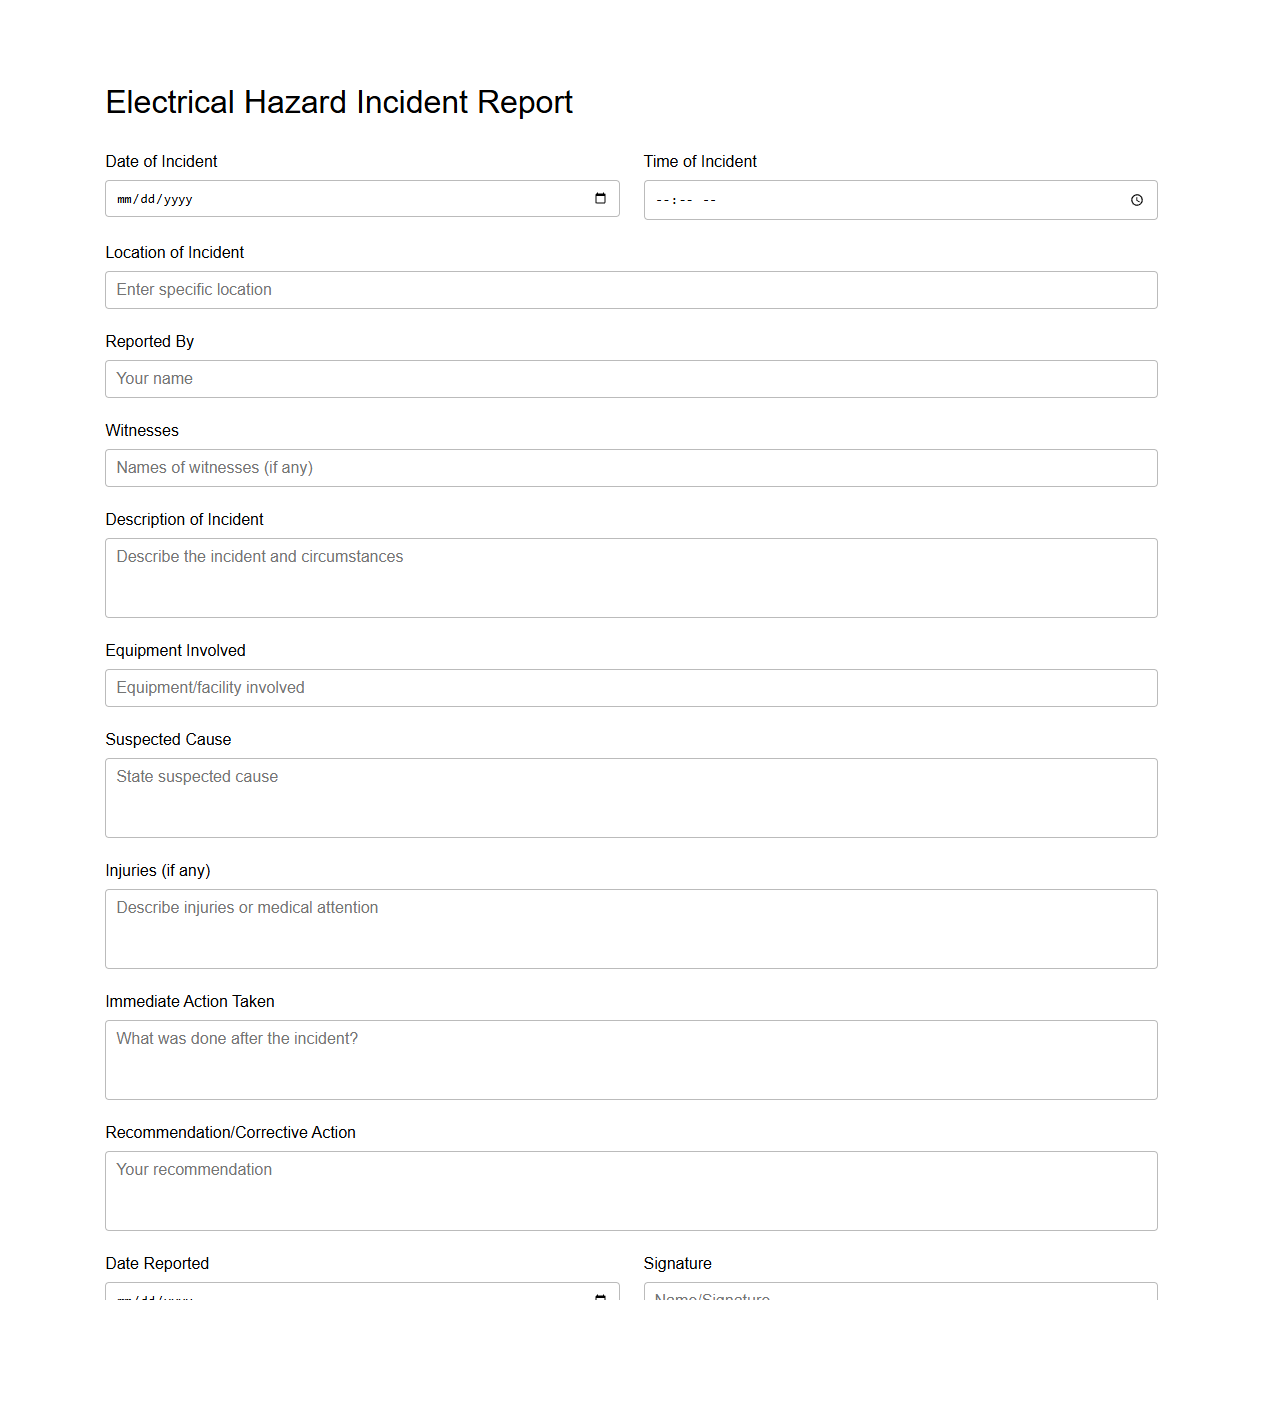
Task: Select the Immediate Action Taken text area
Action: click(631, 1059)
